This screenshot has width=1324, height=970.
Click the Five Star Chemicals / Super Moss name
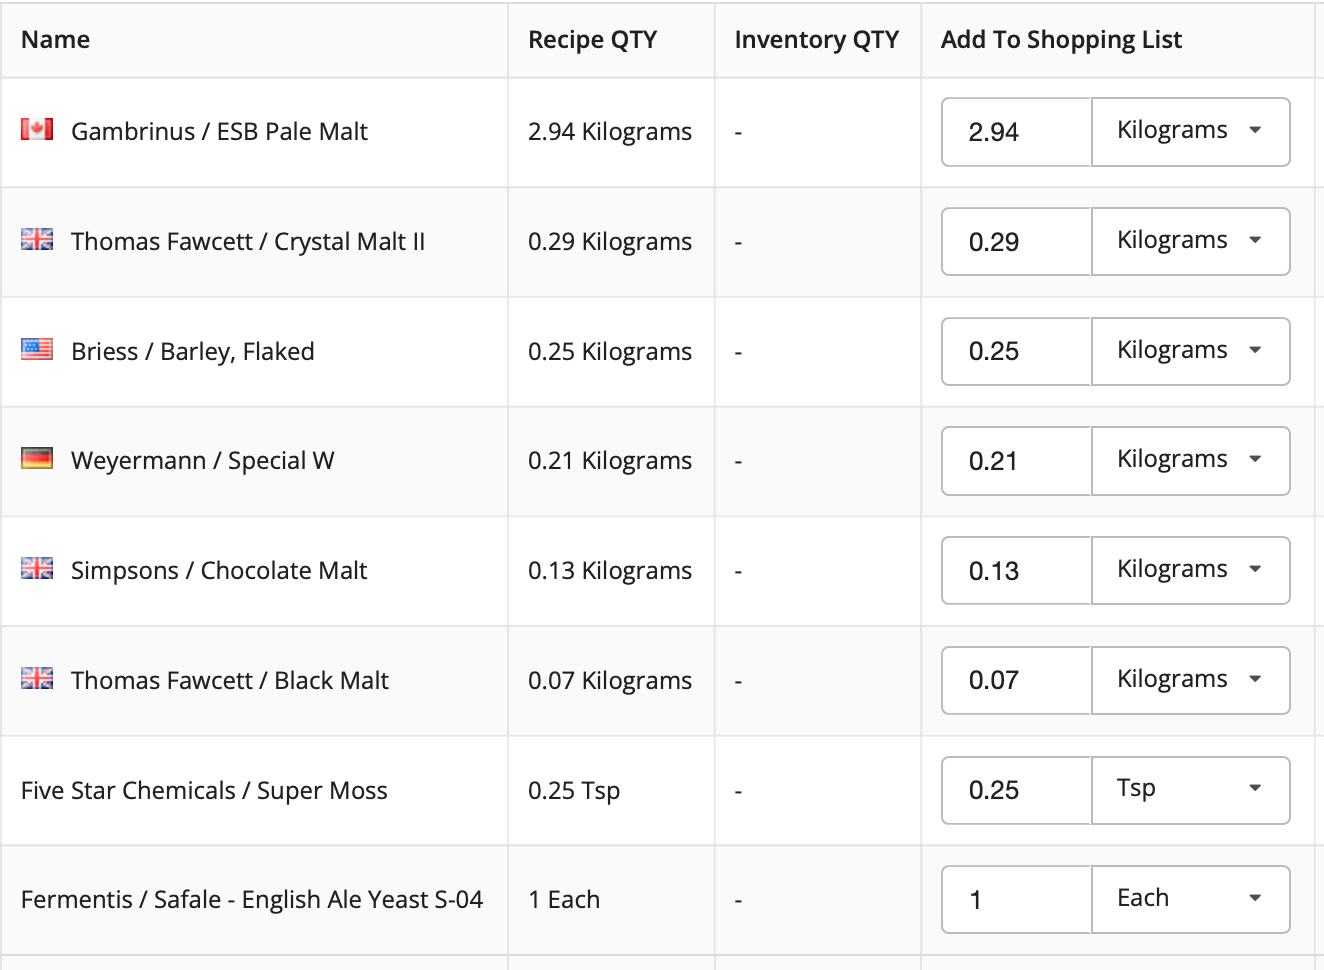(x=204, y=791)
